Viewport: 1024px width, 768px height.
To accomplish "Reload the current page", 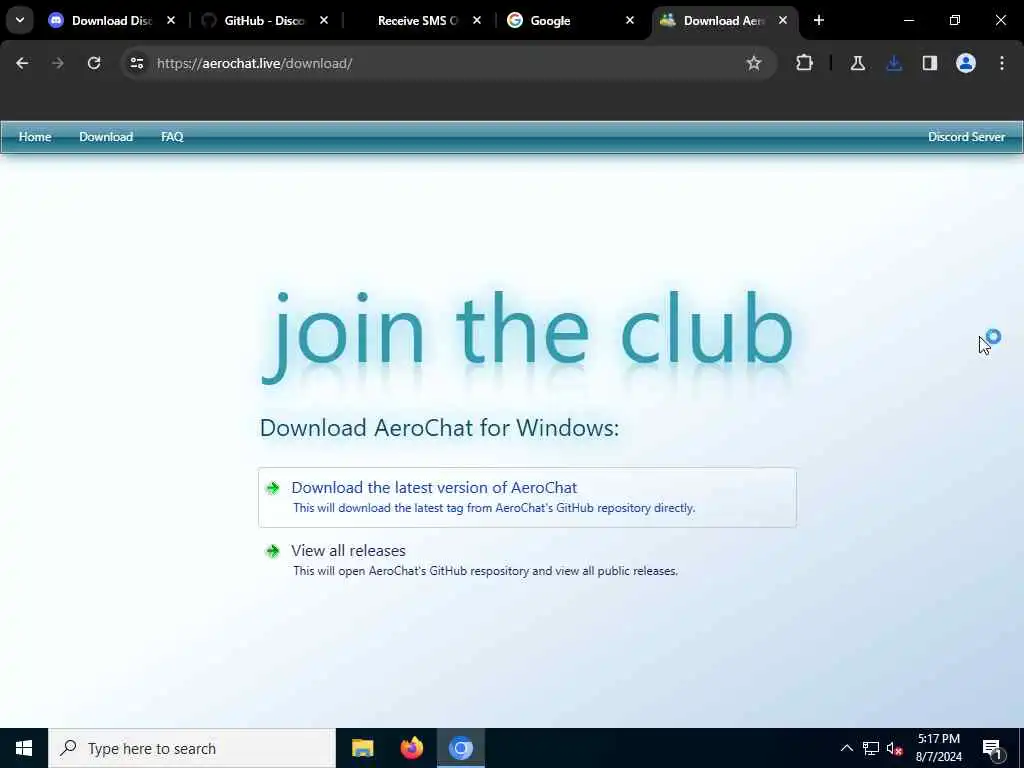I will click(x=94, y=63).
